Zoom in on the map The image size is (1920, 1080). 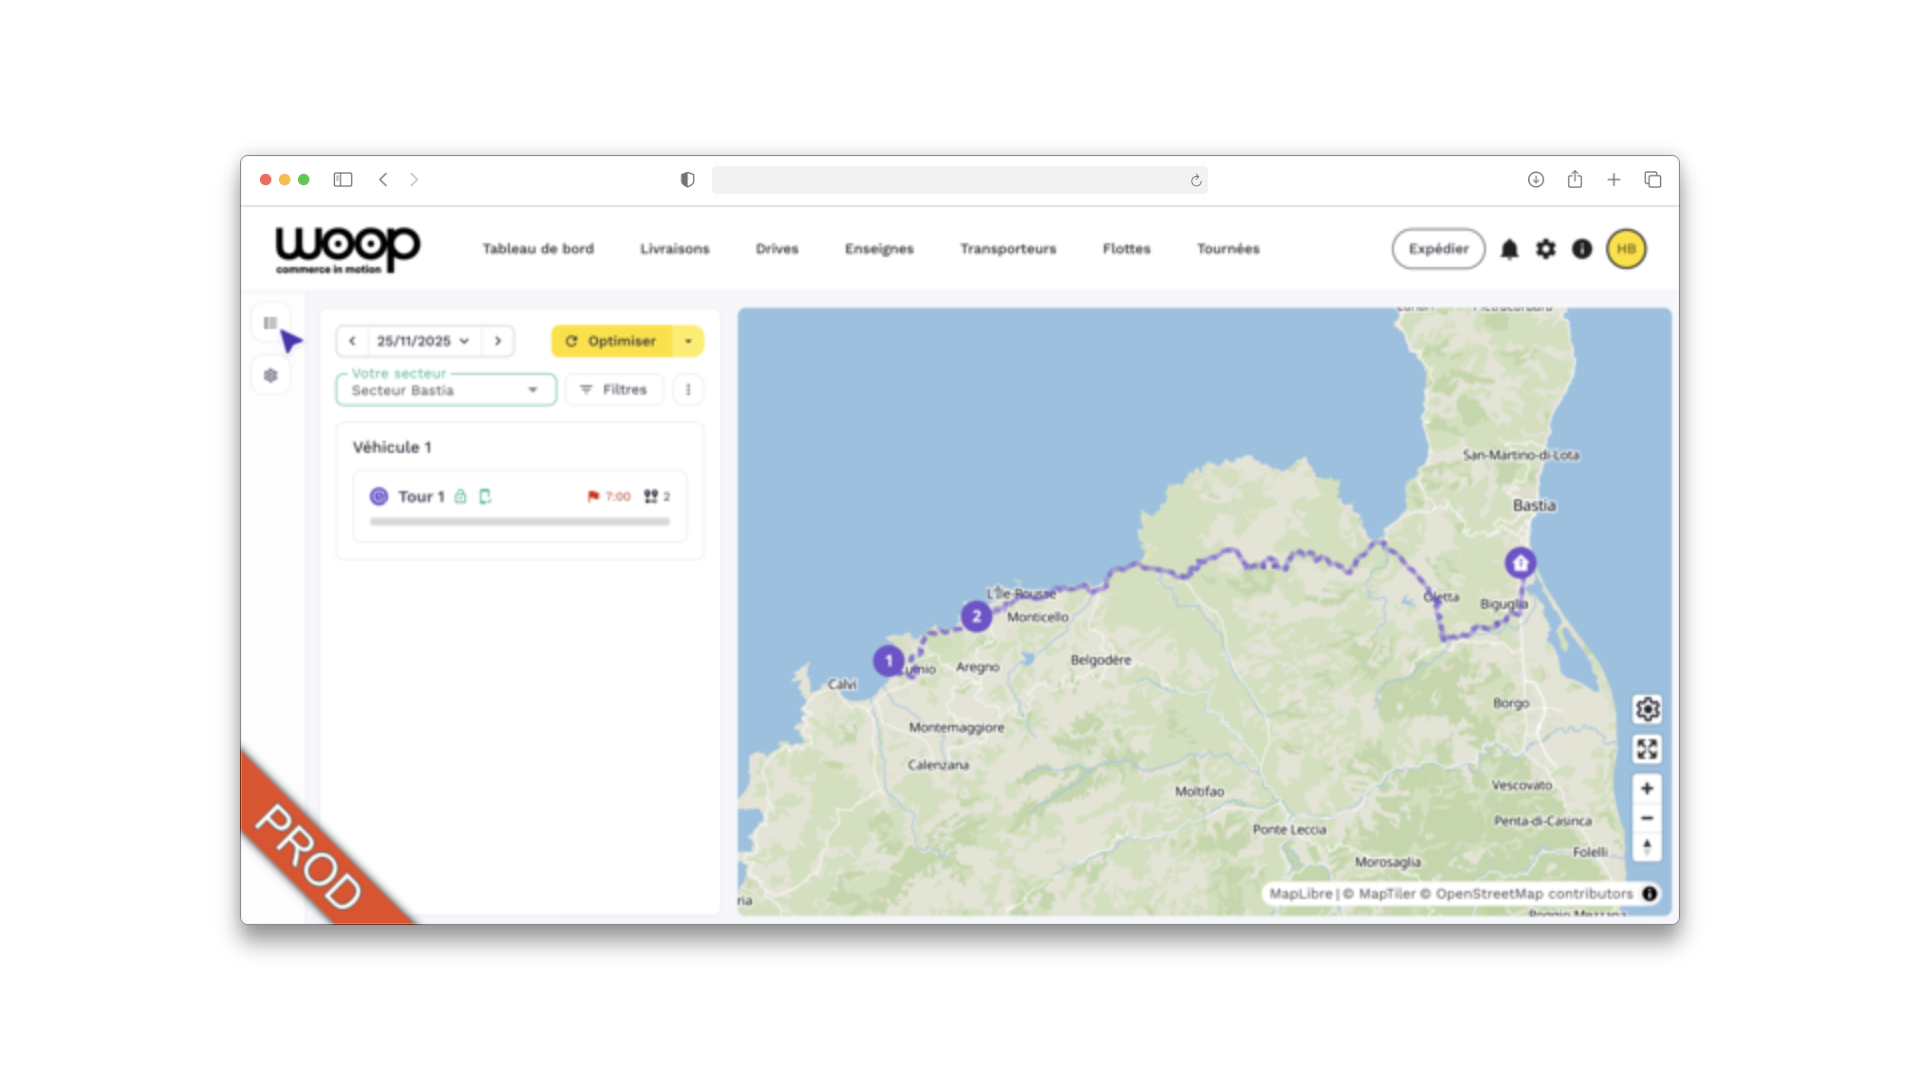pyautogui.click(x=1647, y=788)
